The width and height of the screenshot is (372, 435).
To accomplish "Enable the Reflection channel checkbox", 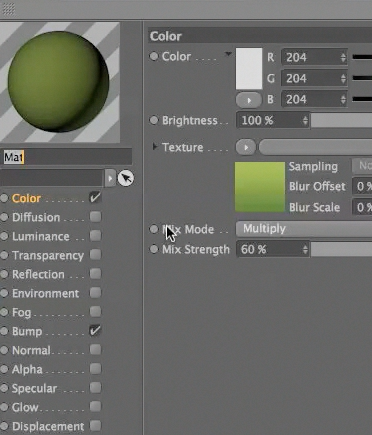I will pos(95,274).
